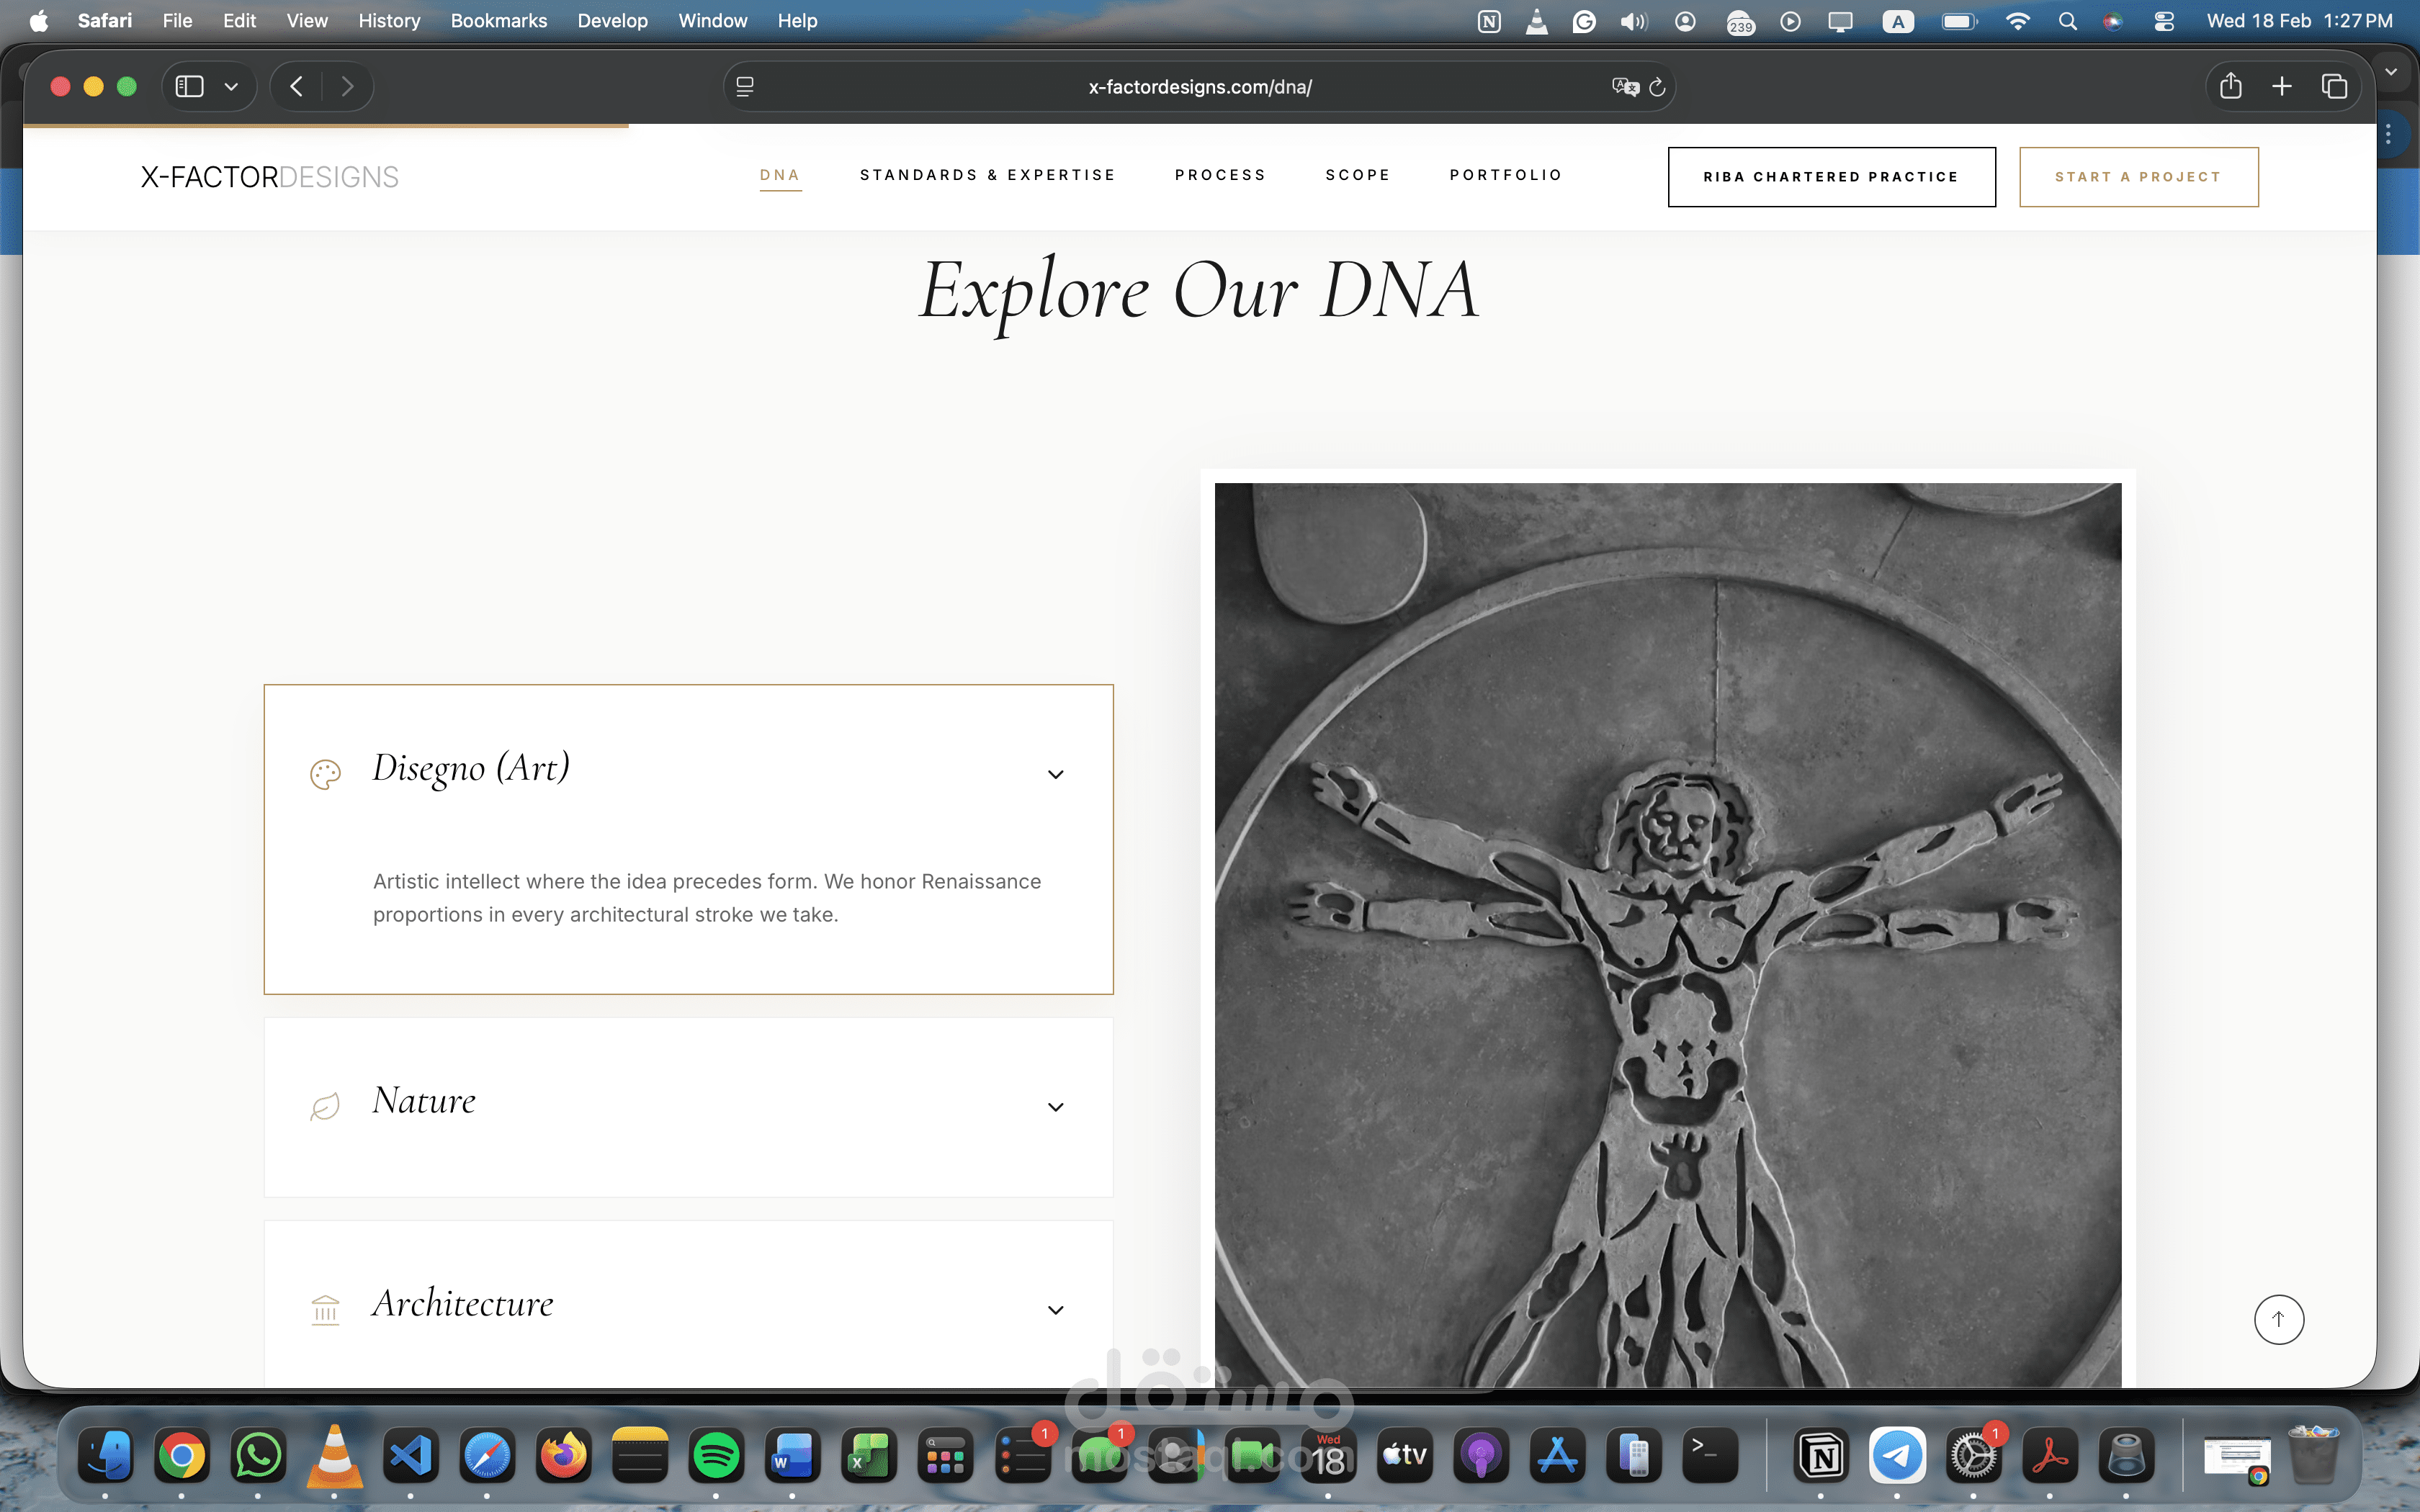Open sidebar options dropdown arrow
This screenshot has height=1512, width=2420.
pyautogui.click(x=231, y=87)
